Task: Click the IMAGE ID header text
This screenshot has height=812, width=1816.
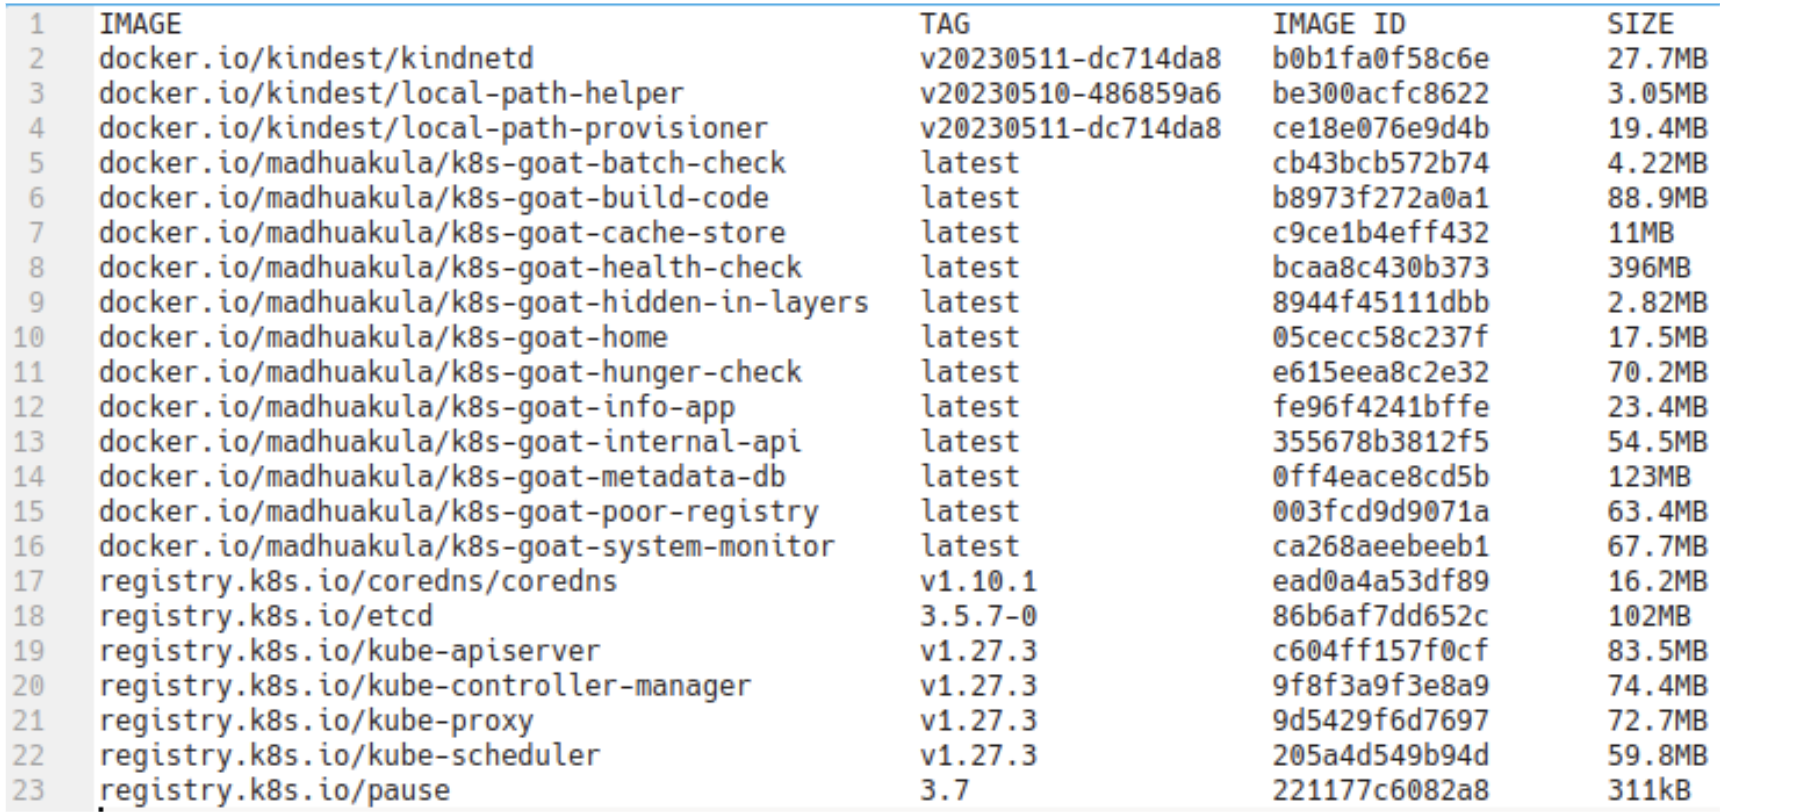Action: (1338, 24)
